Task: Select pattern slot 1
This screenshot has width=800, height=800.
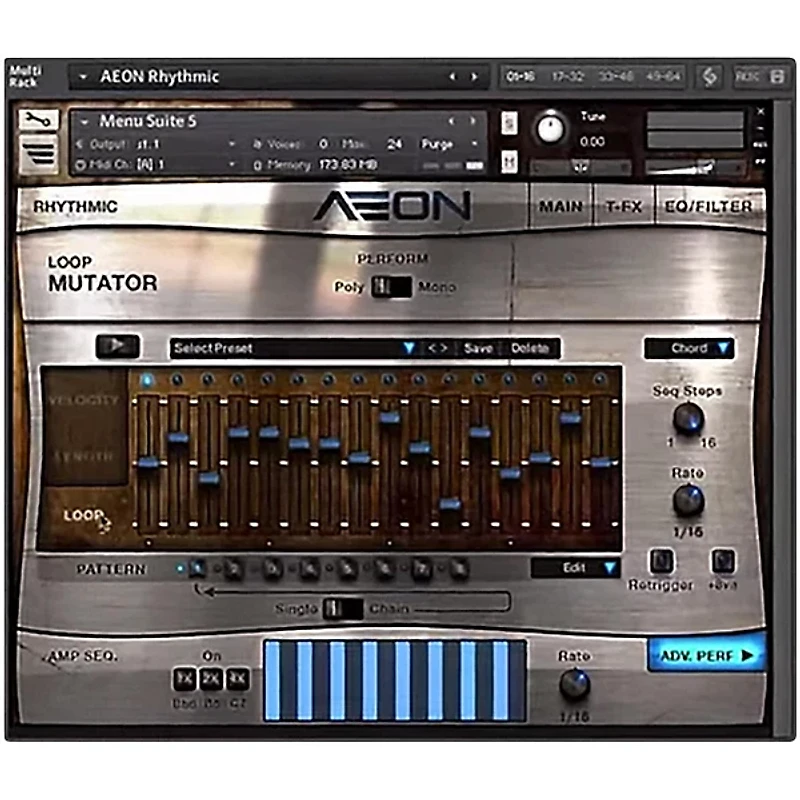Action: click(197, 568)
